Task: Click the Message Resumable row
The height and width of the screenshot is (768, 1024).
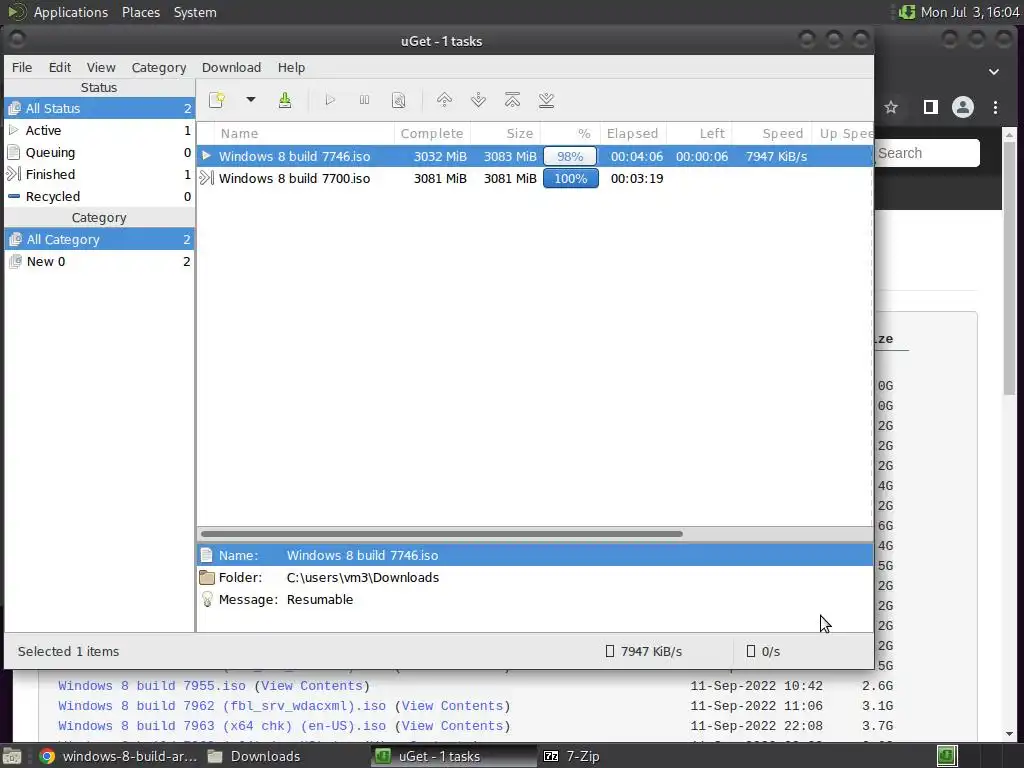Action: 534,600
